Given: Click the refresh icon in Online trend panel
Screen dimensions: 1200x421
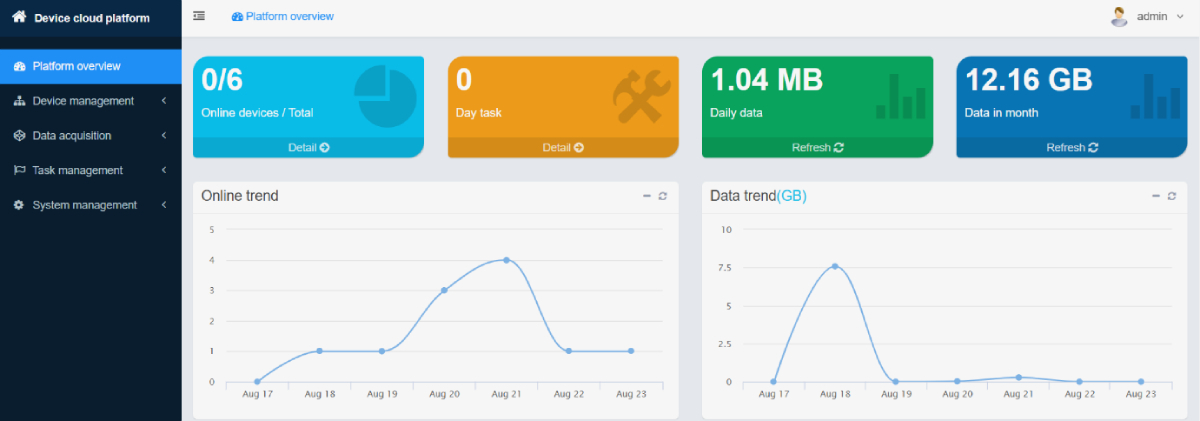Looking at the screenshot, I should 662,196.
